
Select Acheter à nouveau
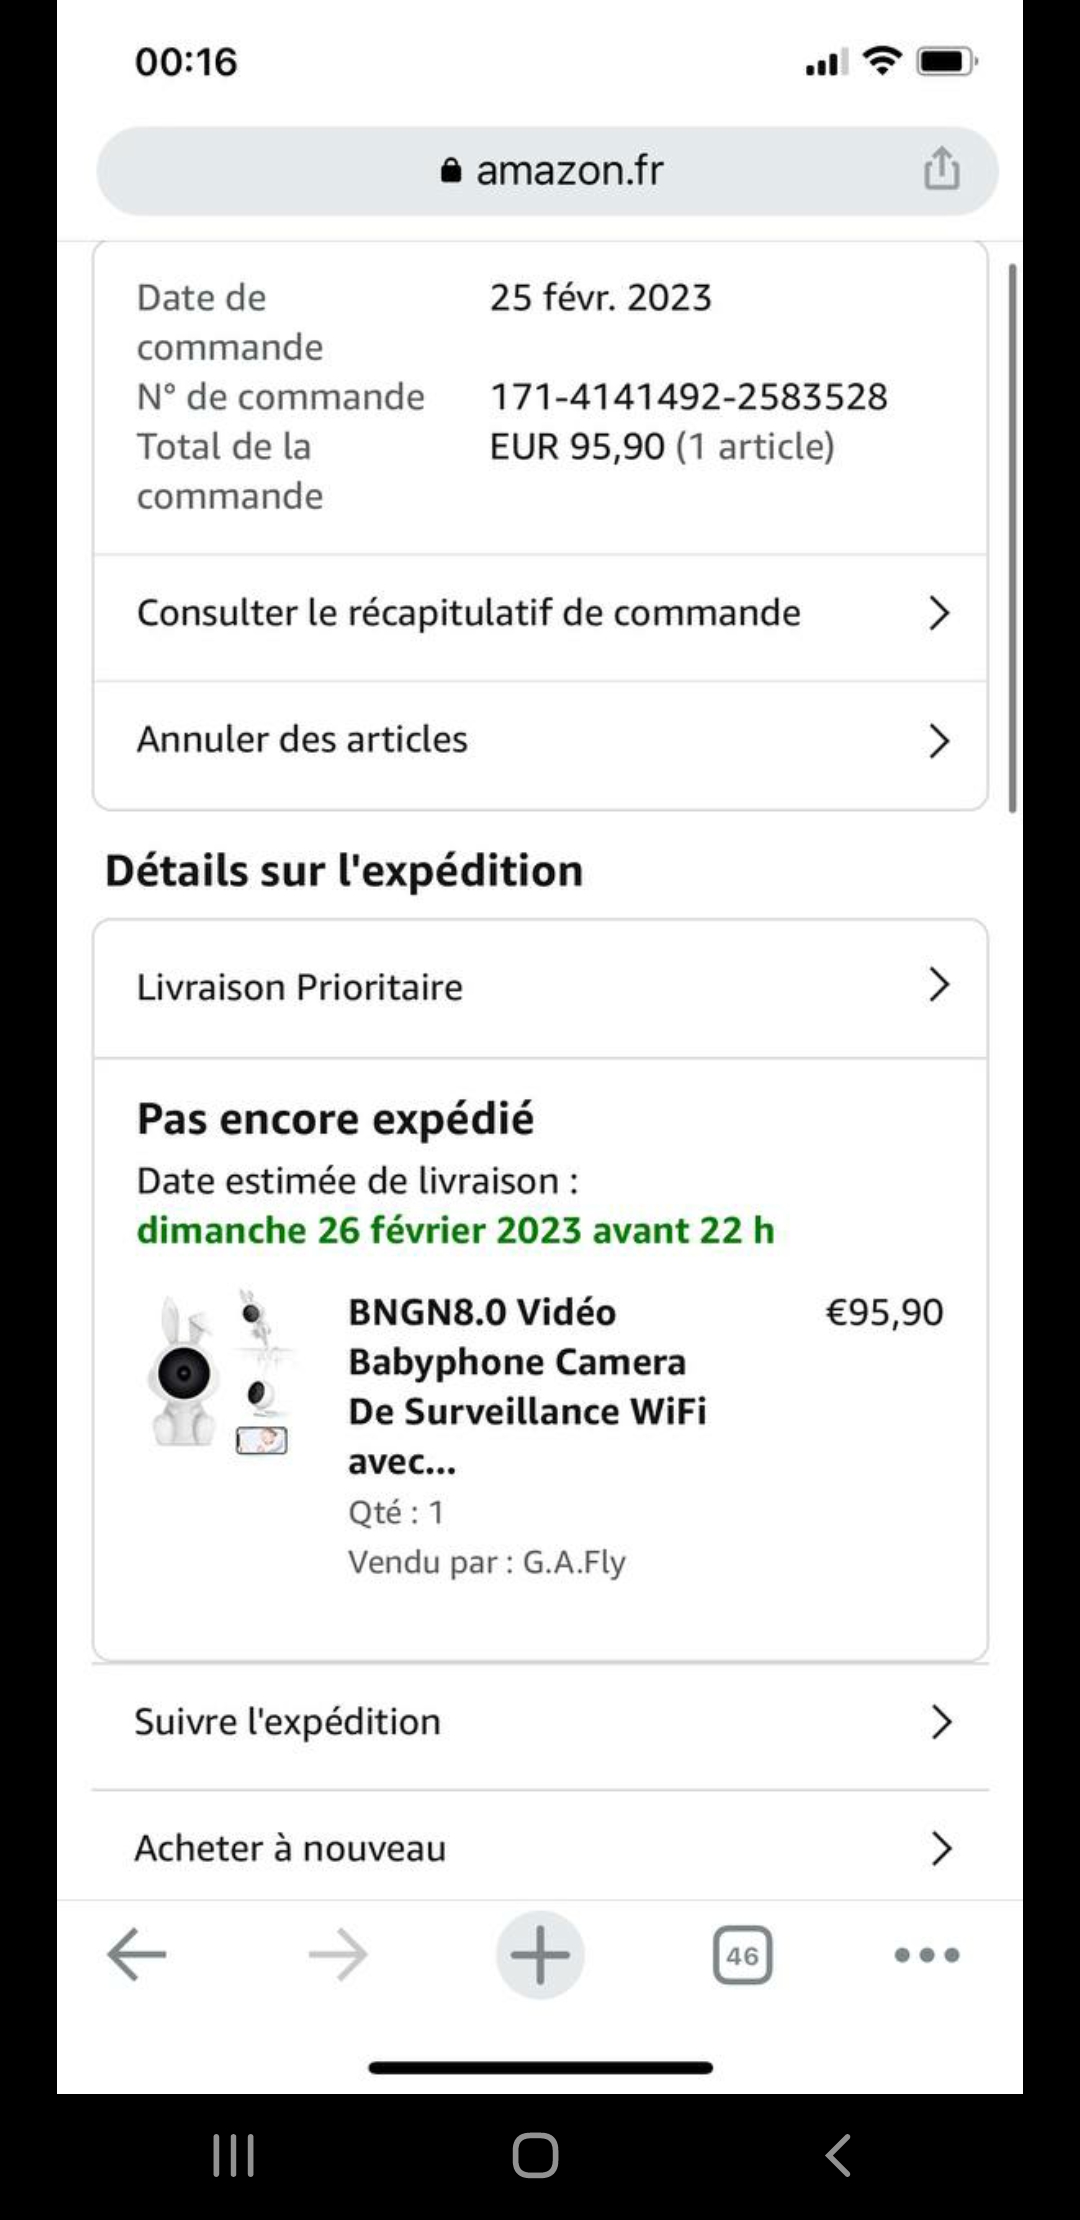point(540,1848)
